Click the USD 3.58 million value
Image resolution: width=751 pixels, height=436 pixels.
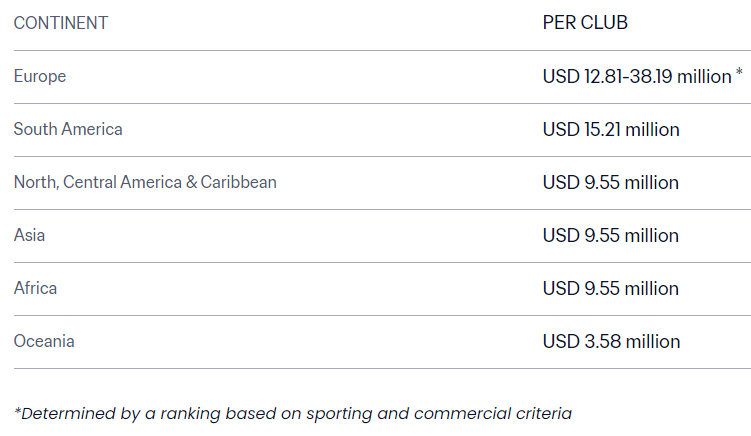coord(611,342)
